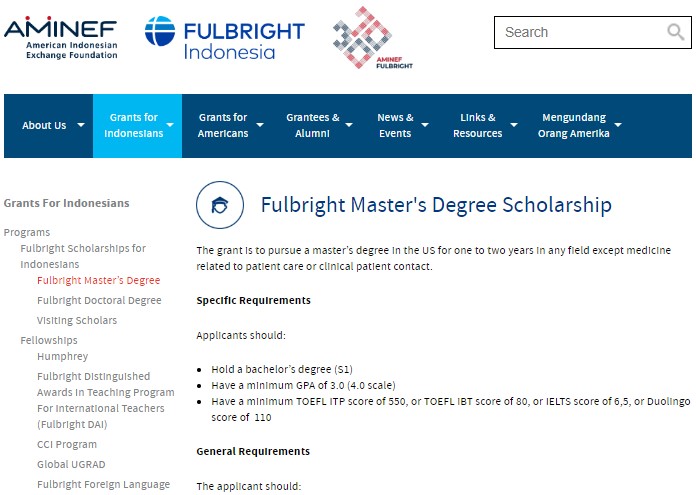Click the search magnifier icon
Image resolution: width=696 pixels, height=495 pixels.
pos(676,32)
